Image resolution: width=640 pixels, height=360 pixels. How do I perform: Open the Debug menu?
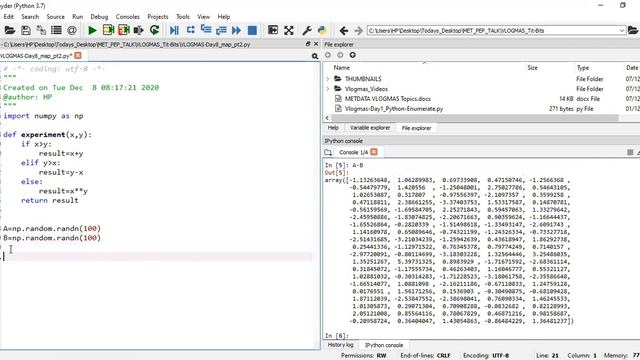tap(99, 17)
